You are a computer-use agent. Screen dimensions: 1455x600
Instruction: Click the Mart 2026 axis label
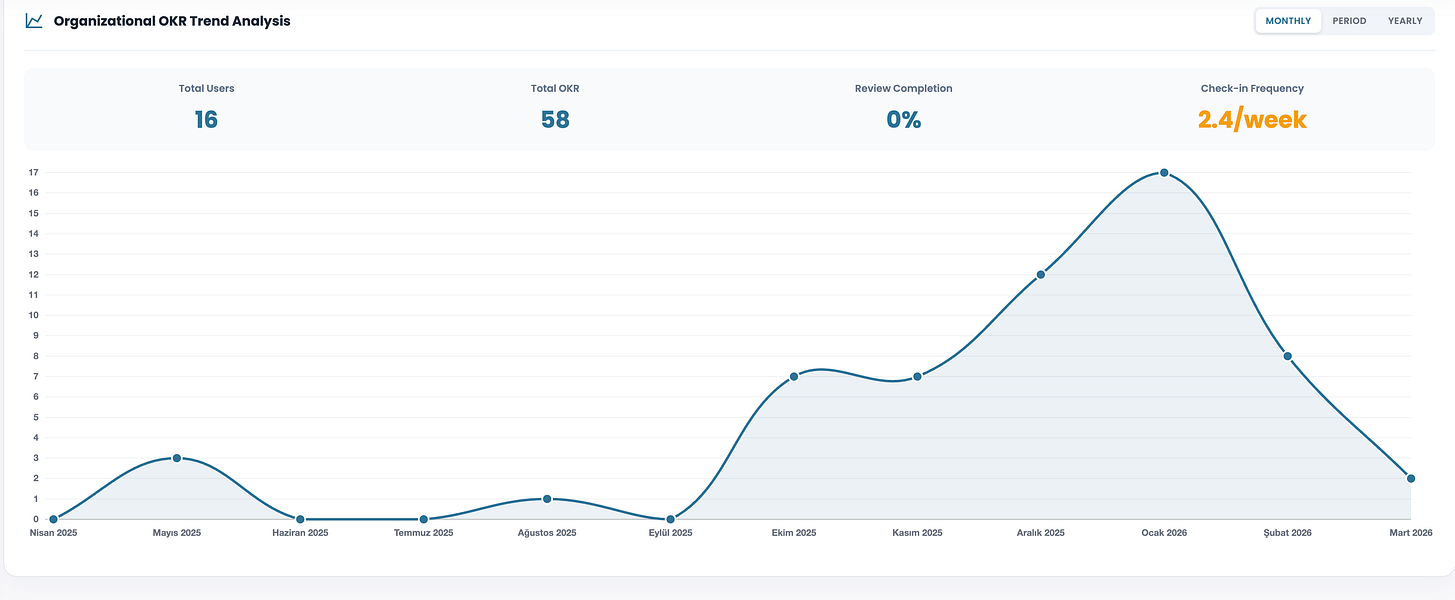(x=1411, y=533)
